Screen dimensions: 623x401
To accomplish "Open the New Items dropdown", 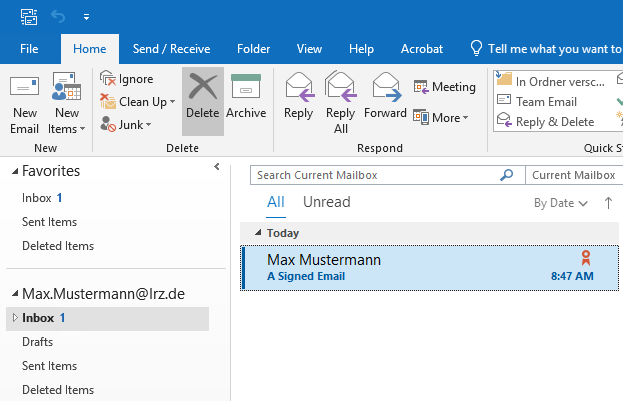I will pos(66,104).
